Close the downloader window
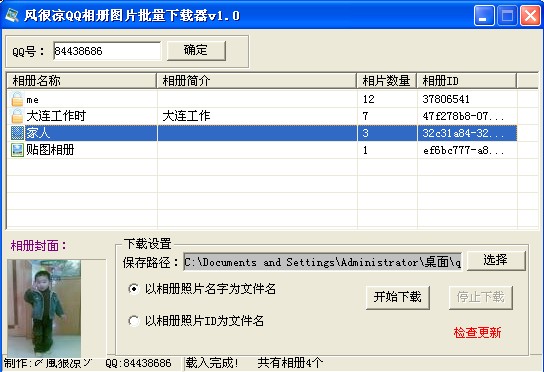This screenshot has height=372, width=544. click(x=530, y=16)
